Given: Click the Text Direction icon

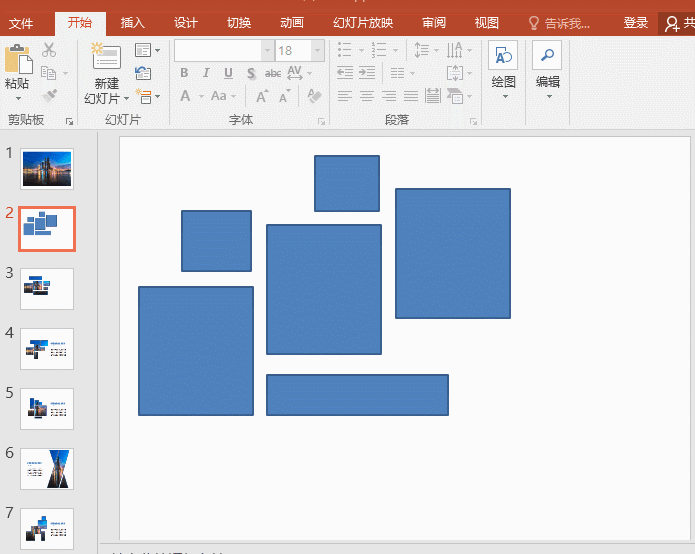Looking at the screenshot, I should 455,50.
